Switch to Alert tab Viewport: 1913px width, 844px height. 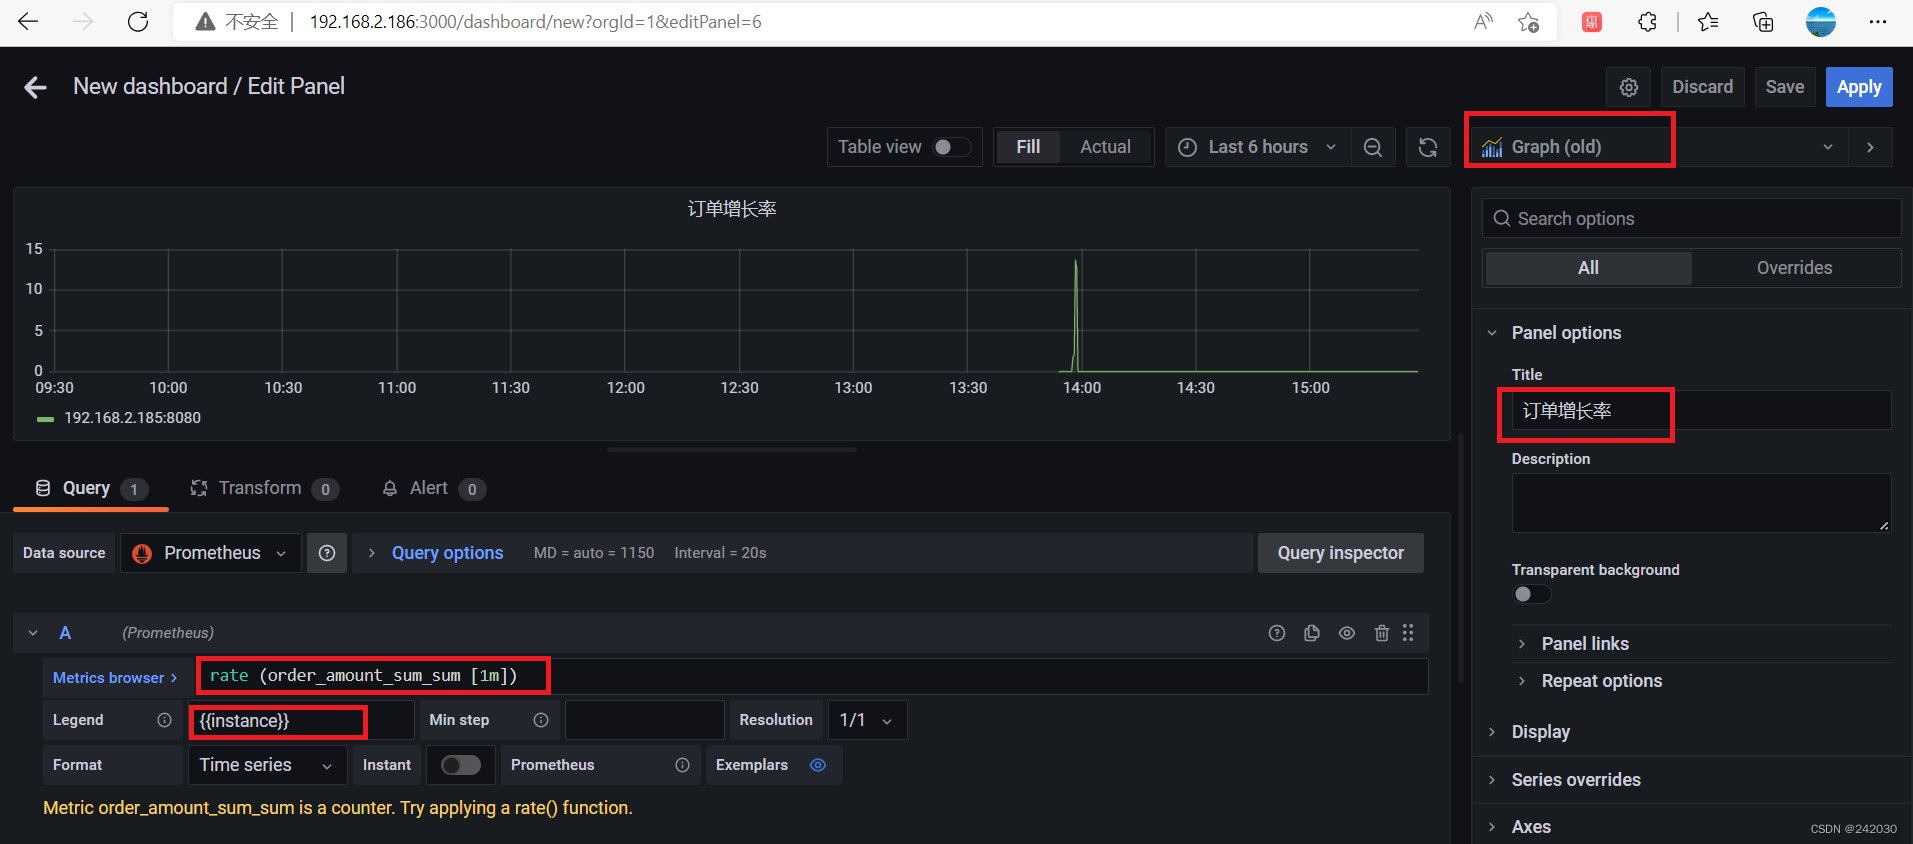433,488
